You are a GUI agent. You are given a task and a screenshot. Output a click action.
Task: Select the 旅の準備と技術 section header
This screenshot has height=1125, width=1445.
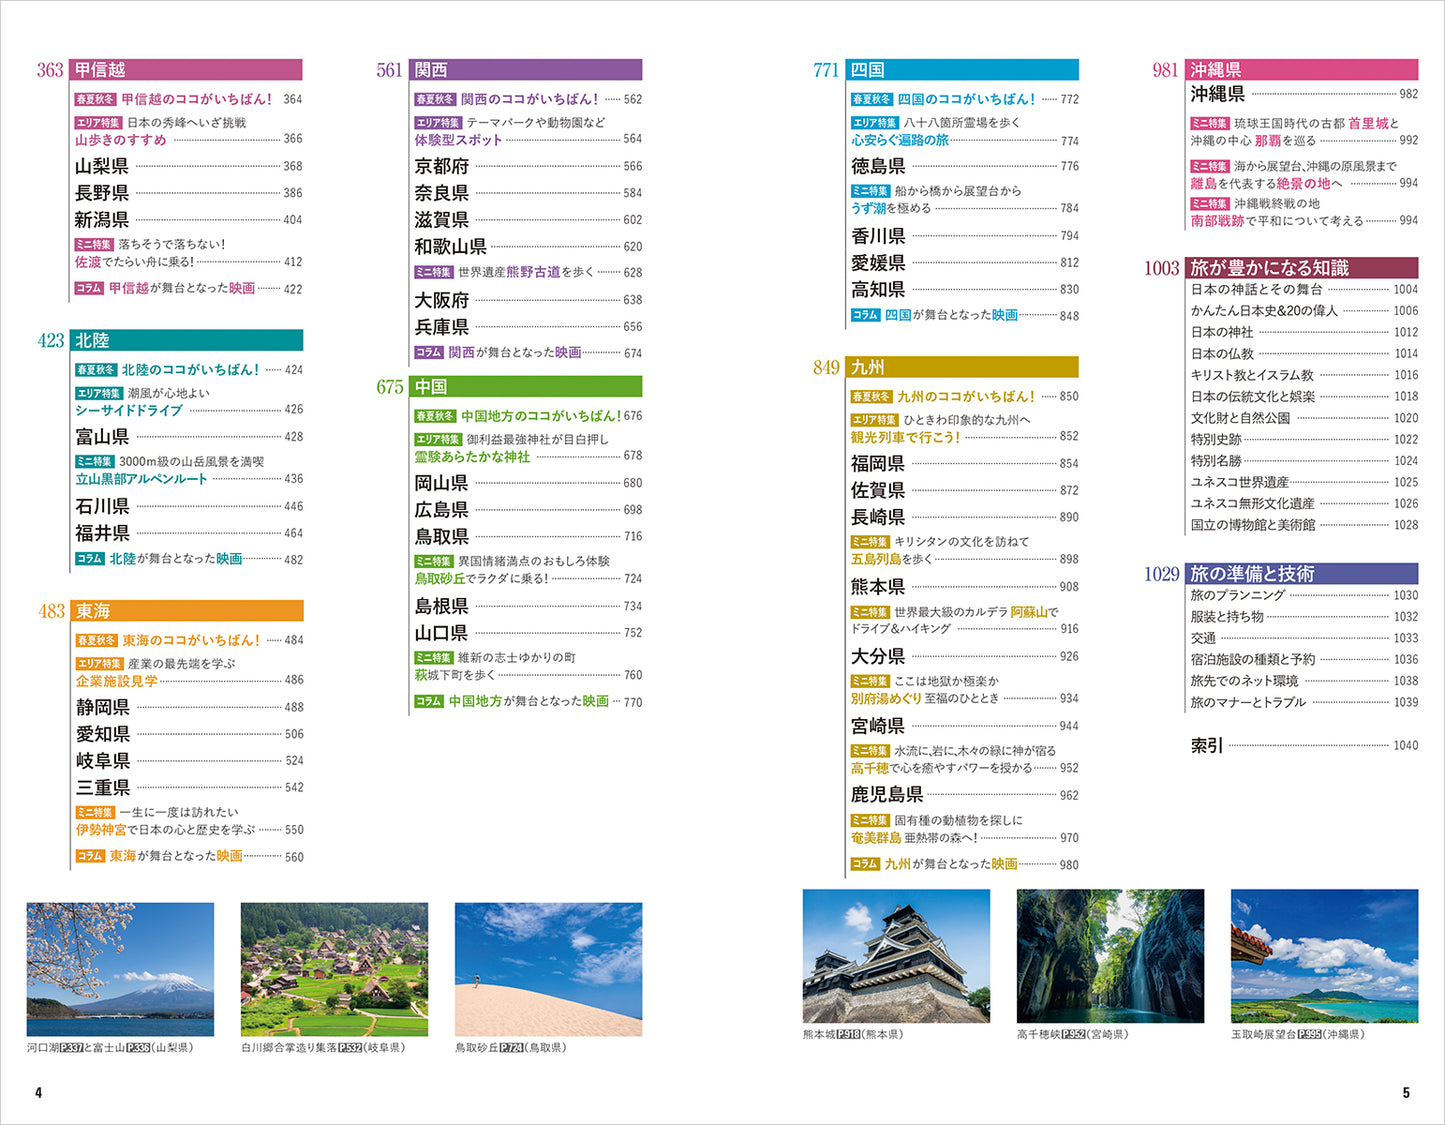click(1301, 574)
